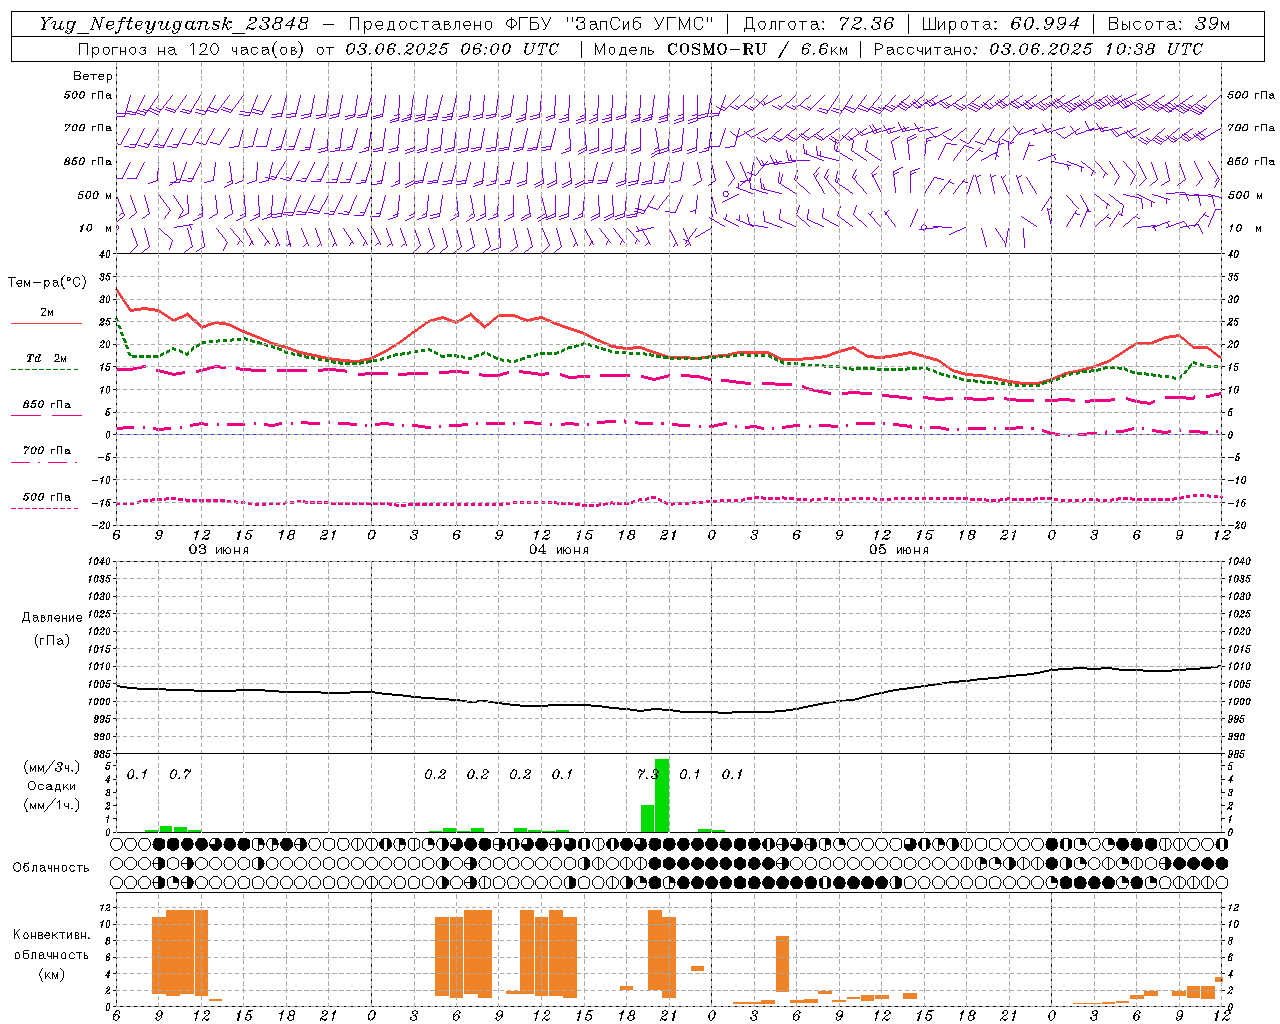Click the Yug_Nefteyugansk_23848 station title
The width and height of the screenshot is (1280, 1024).
(174, 24)
